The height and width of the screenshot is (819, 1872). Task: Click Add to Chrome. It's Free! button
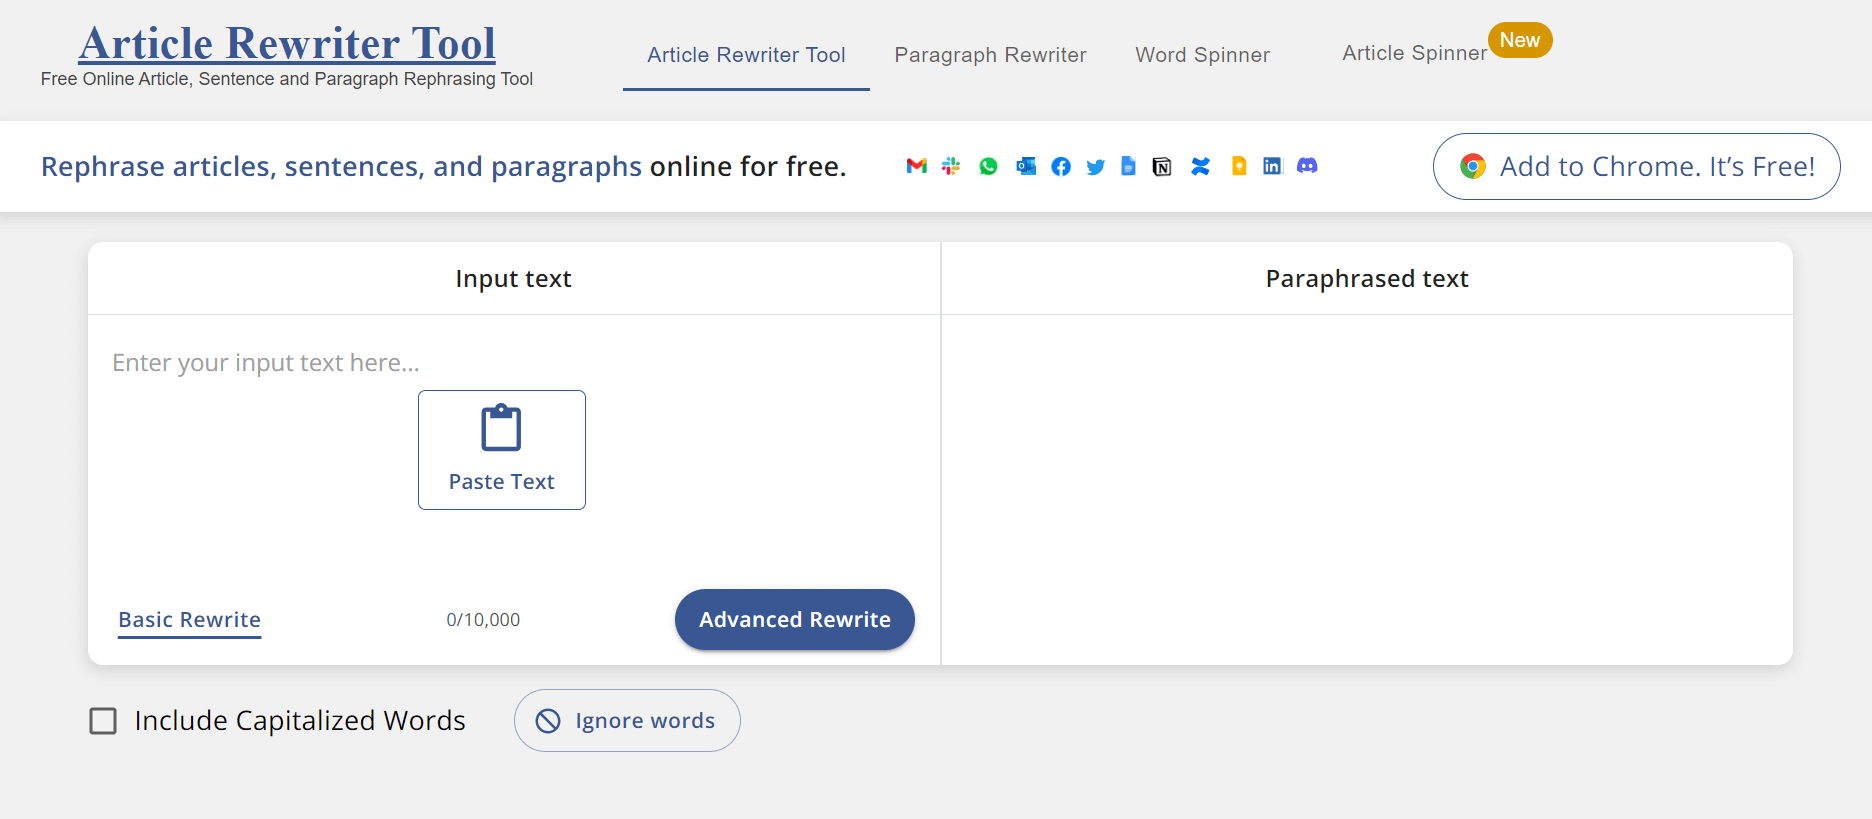pyautogui.click(x=1636, y=166)
